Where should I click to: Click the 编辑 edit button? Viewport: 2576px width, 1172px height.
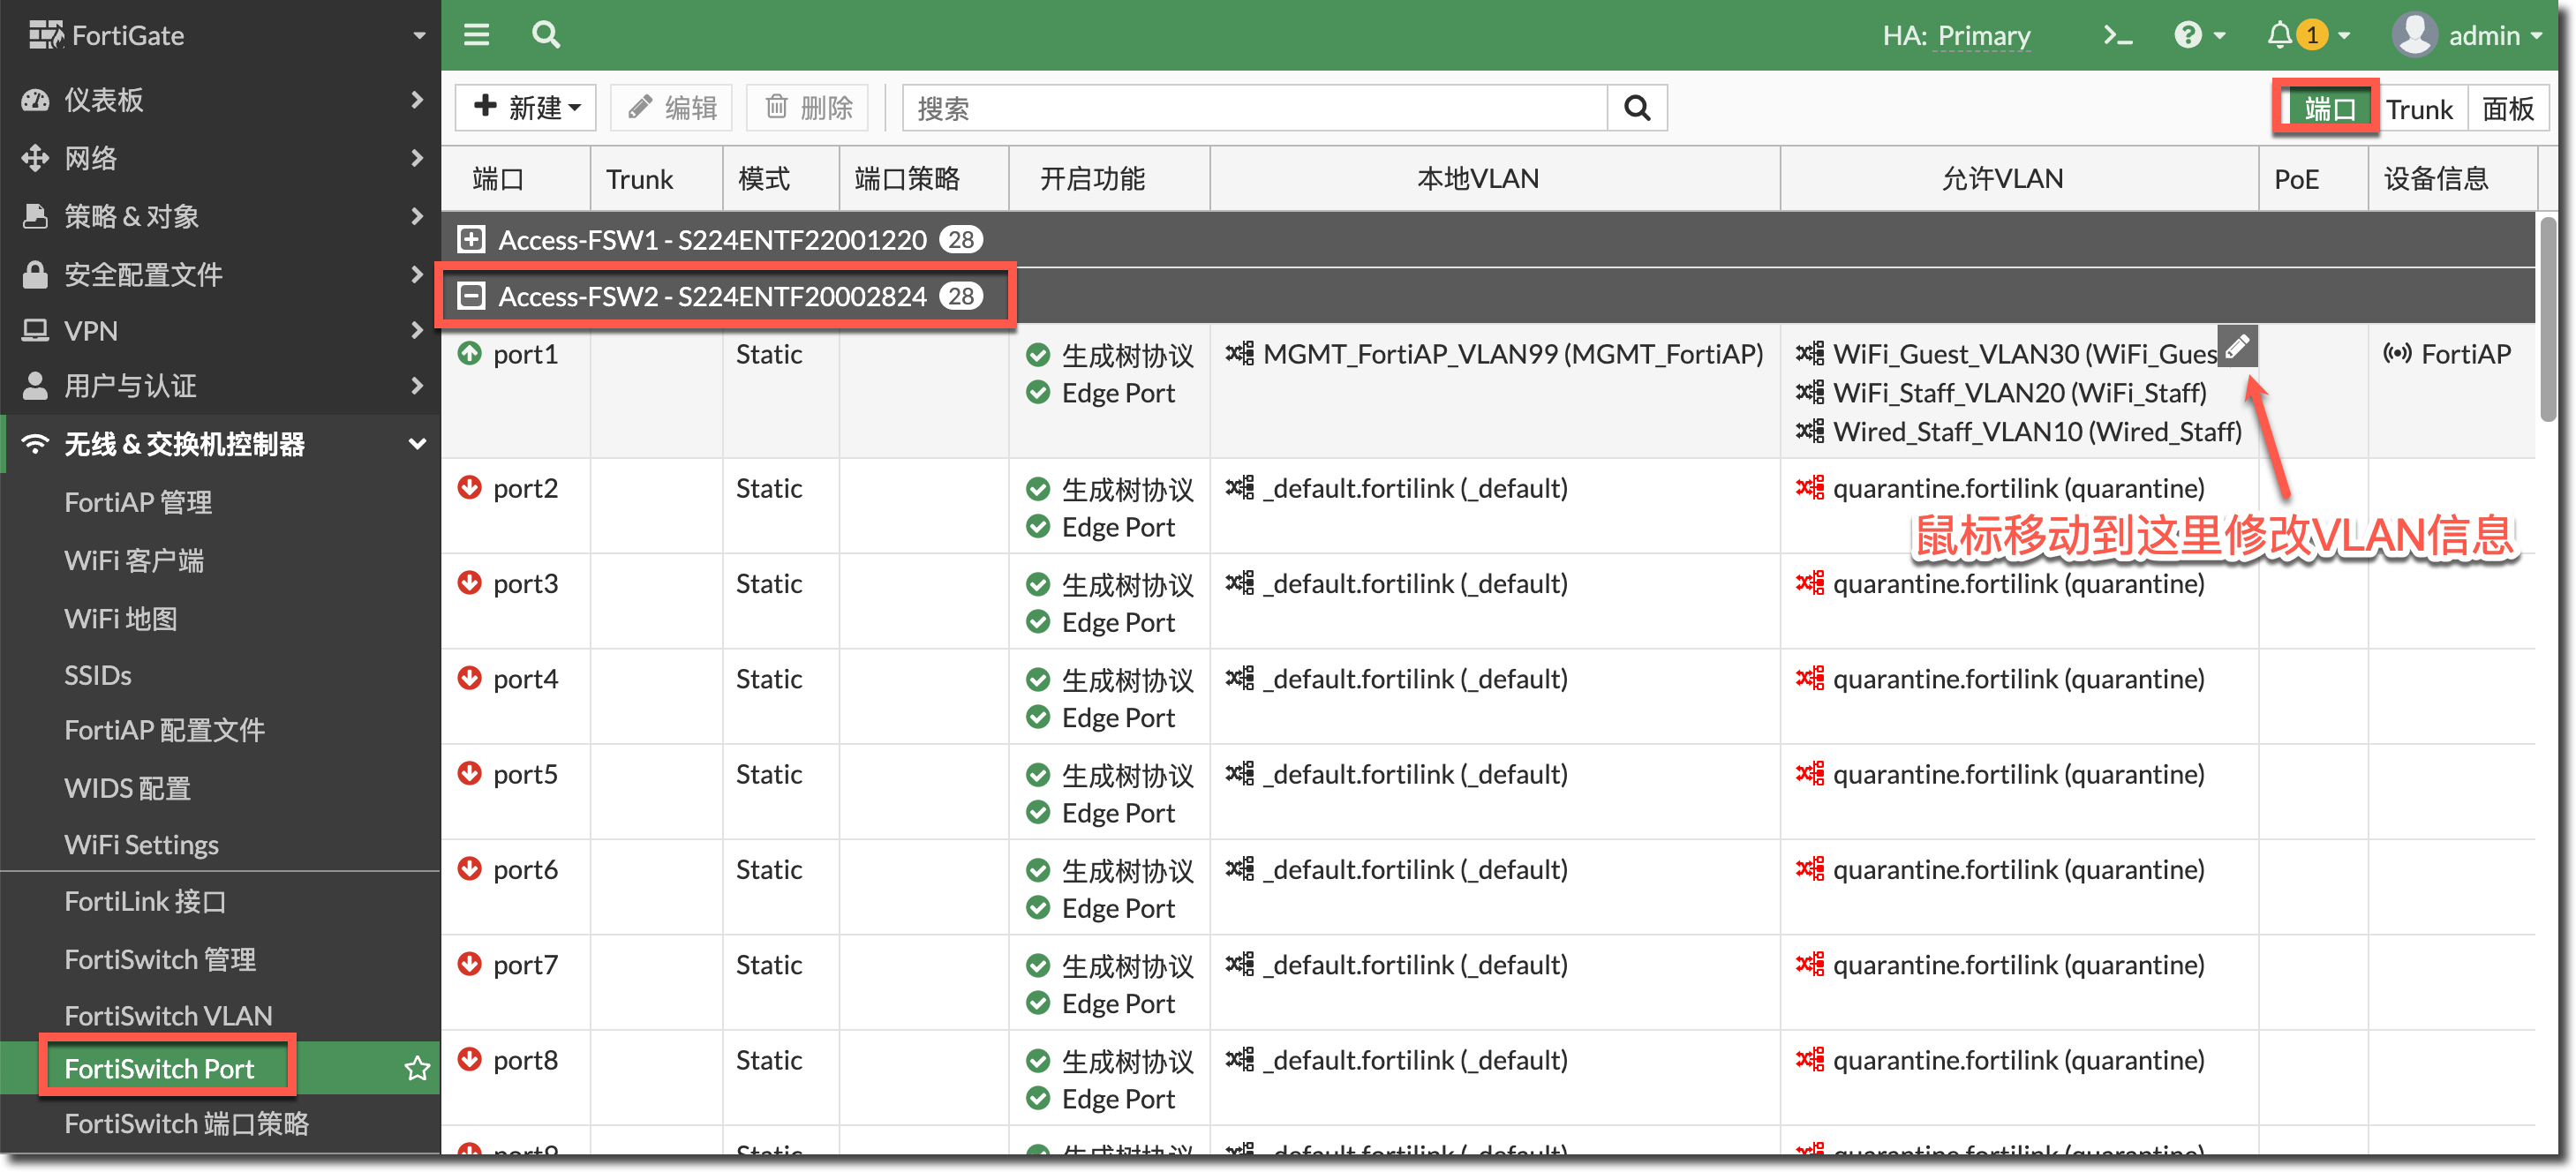(x=672, y=108)
